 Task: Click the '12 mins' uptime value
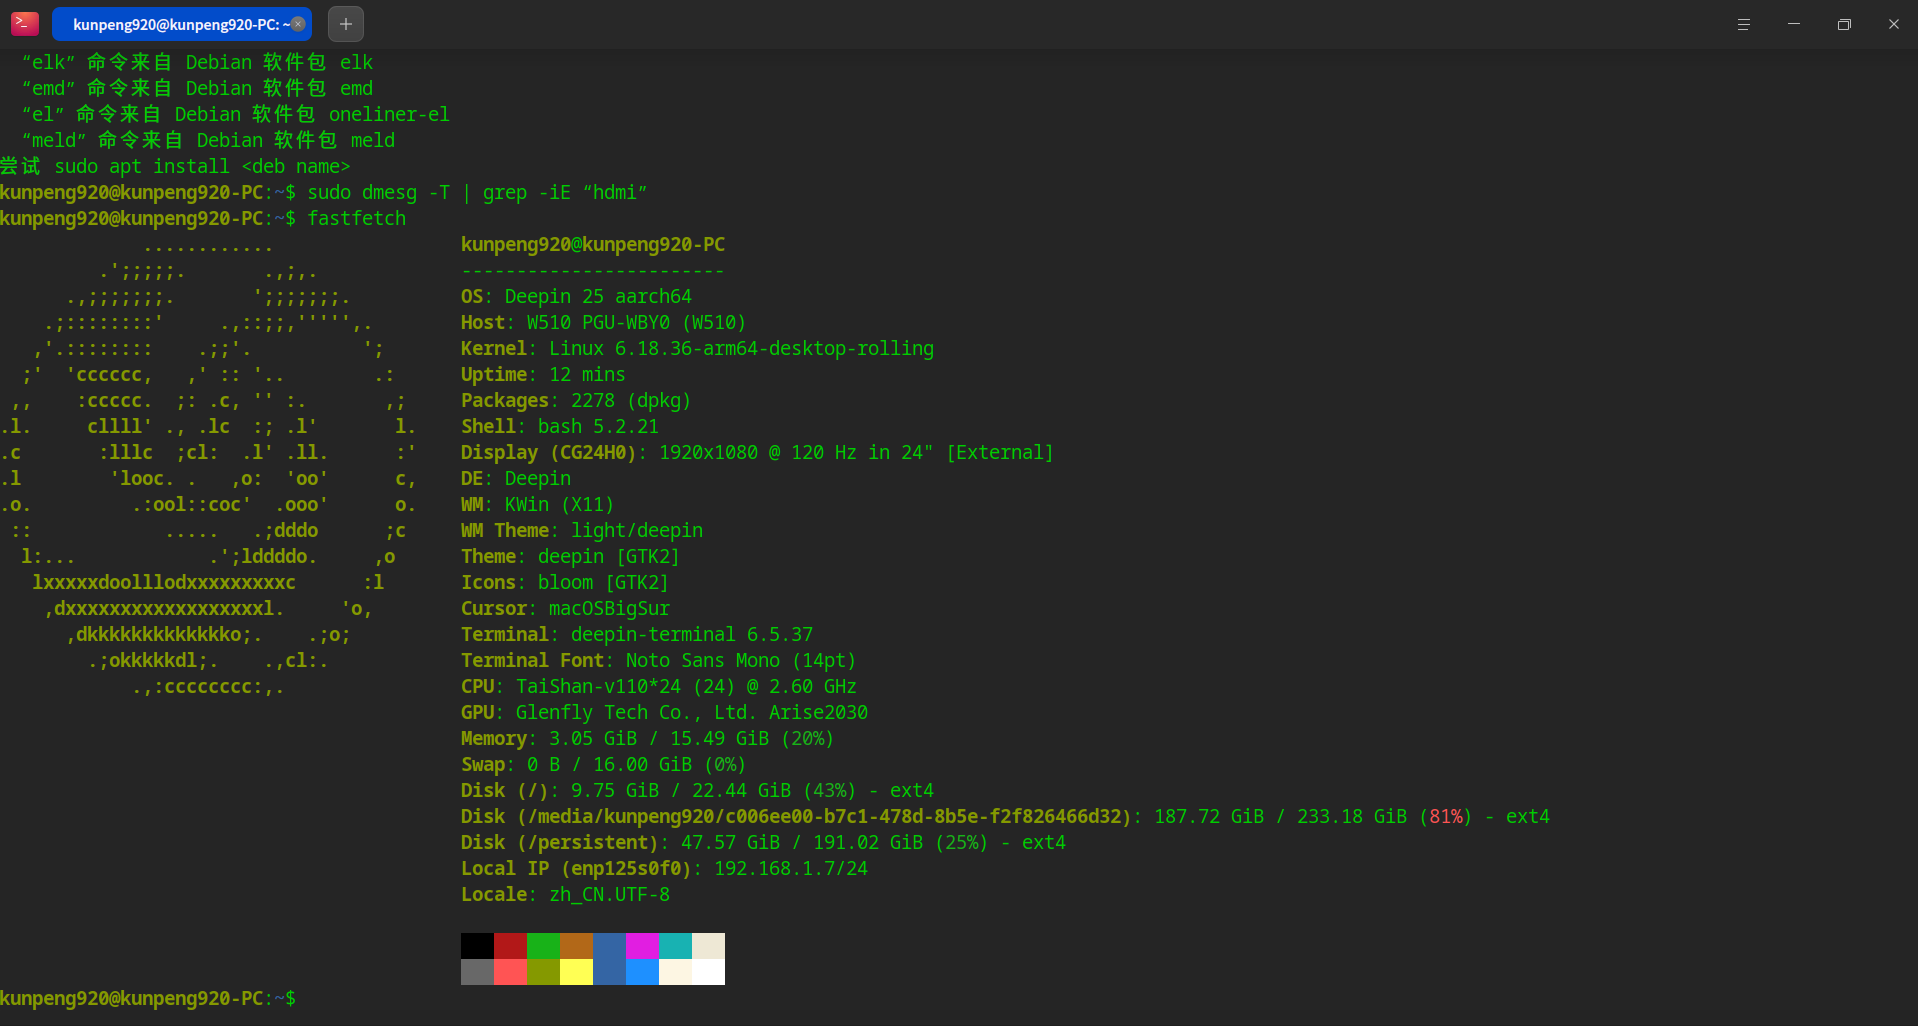[x=587, y=374]
